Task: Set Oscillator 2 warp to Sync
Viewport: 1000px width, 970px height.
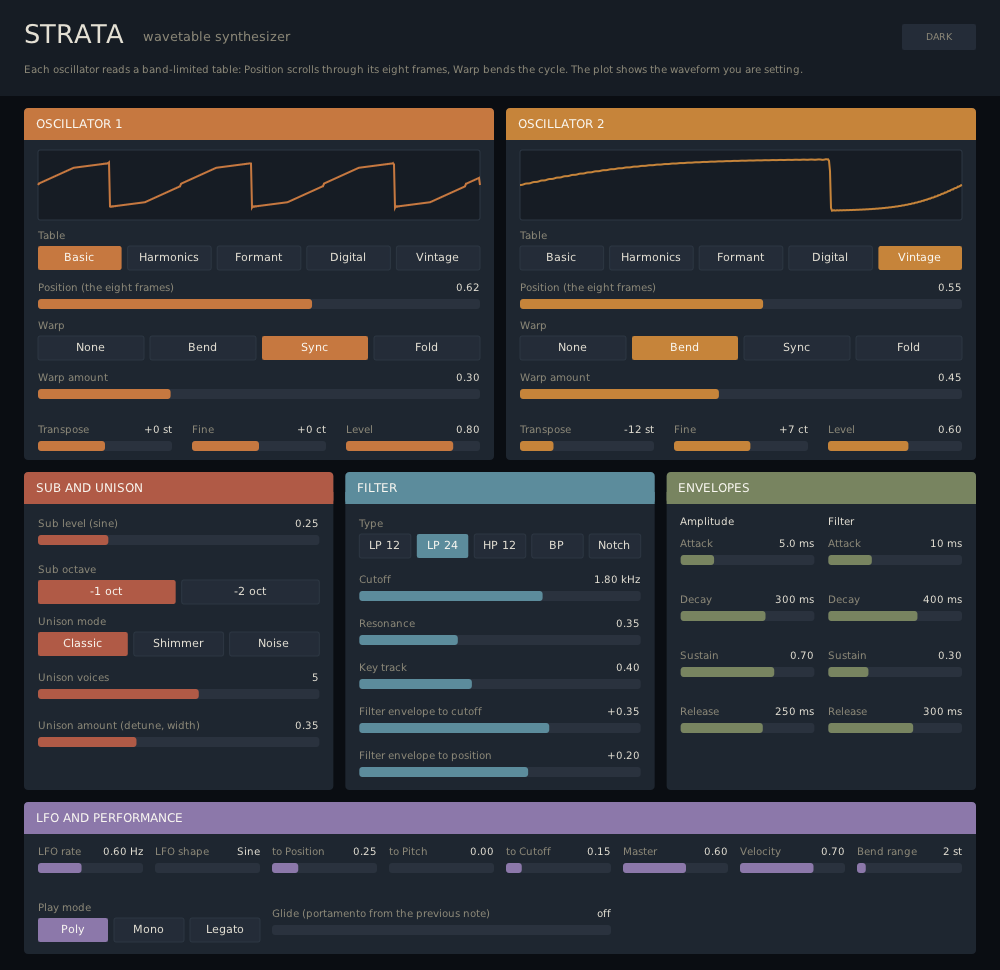Action: point(797,348)
